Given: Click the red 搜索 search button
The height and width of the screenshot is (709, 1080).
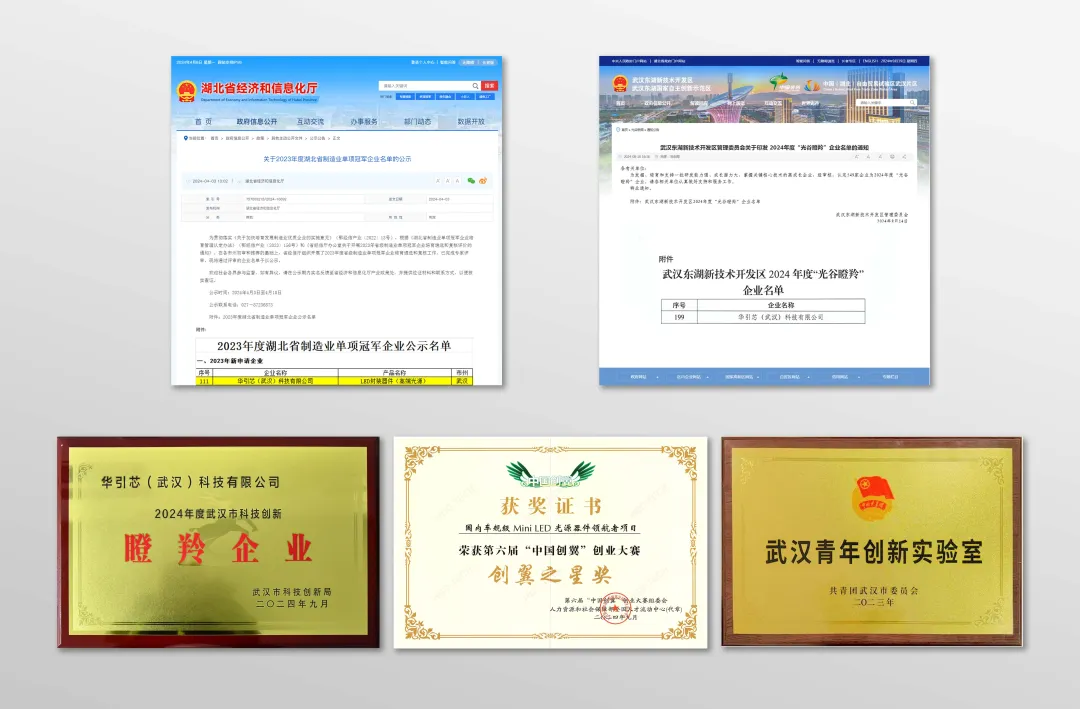Looking at the screenshot, I should coord(489,85).
